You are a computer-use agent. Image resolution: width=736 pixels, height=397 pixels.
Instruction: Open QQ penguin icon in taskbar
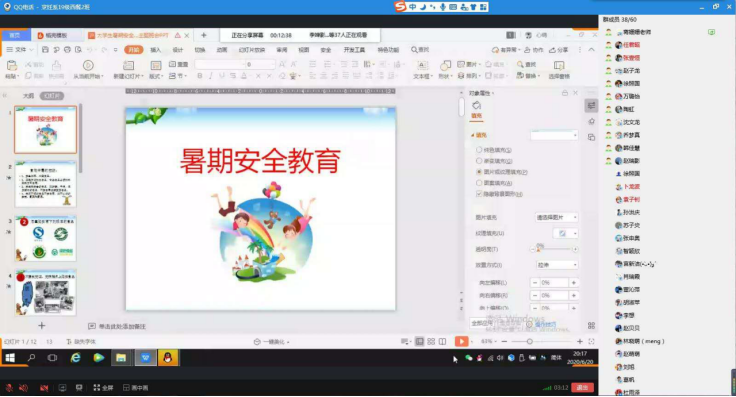[168, 358]
